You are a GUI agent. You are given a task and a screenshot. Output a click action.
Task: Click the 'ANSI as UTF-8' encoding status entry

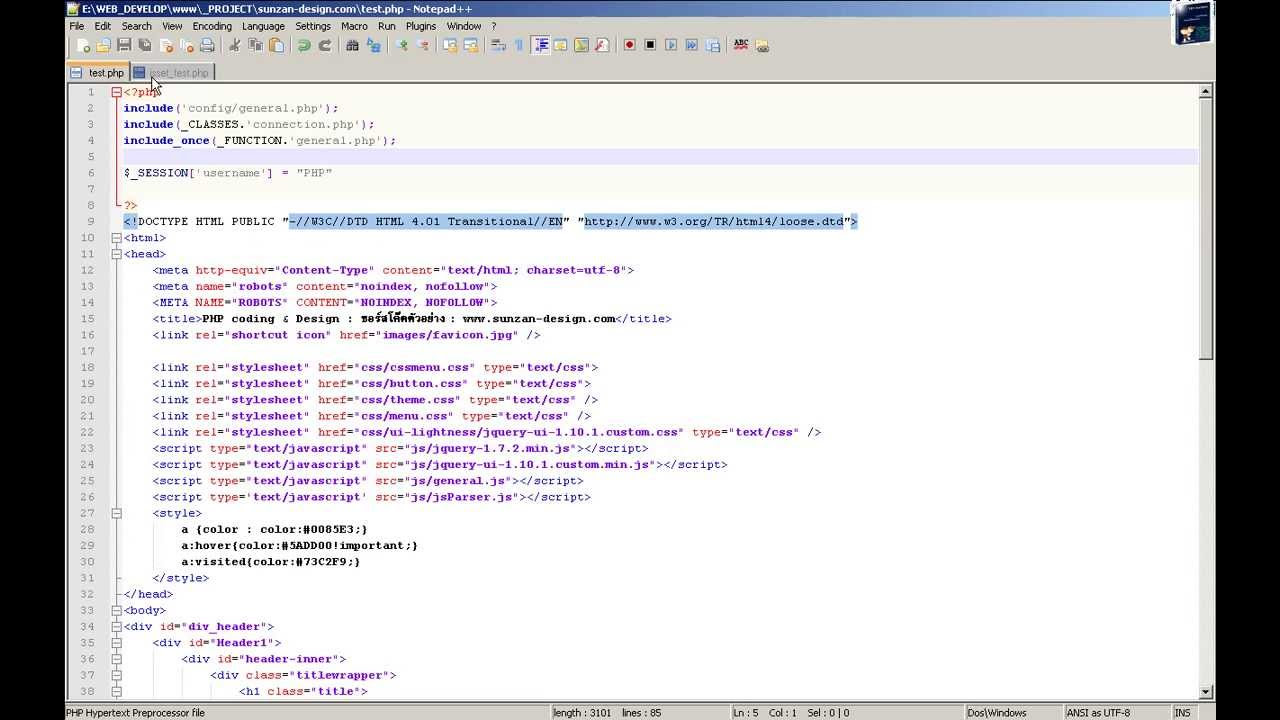(1098, 713)
